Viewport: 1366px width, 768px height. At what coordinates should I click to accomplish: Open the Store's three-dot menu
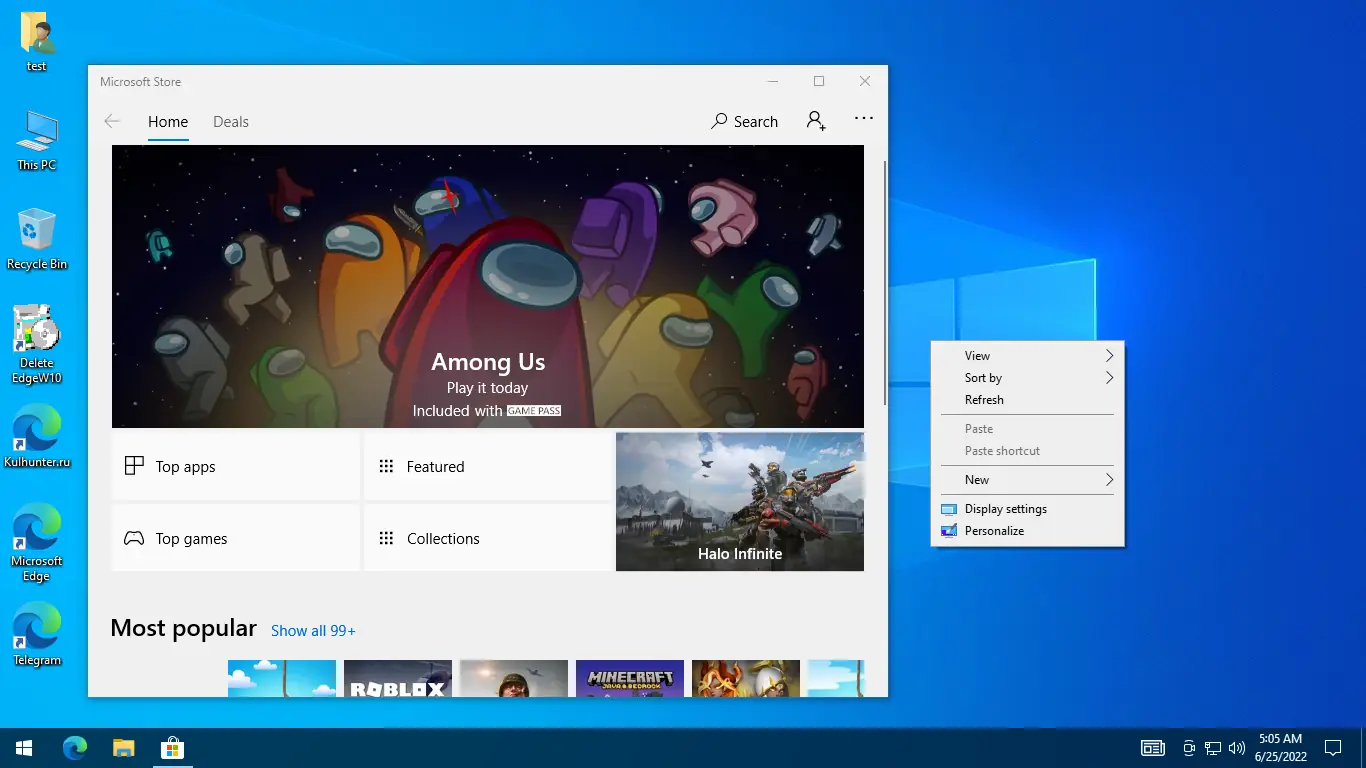(x=864, y=119)
